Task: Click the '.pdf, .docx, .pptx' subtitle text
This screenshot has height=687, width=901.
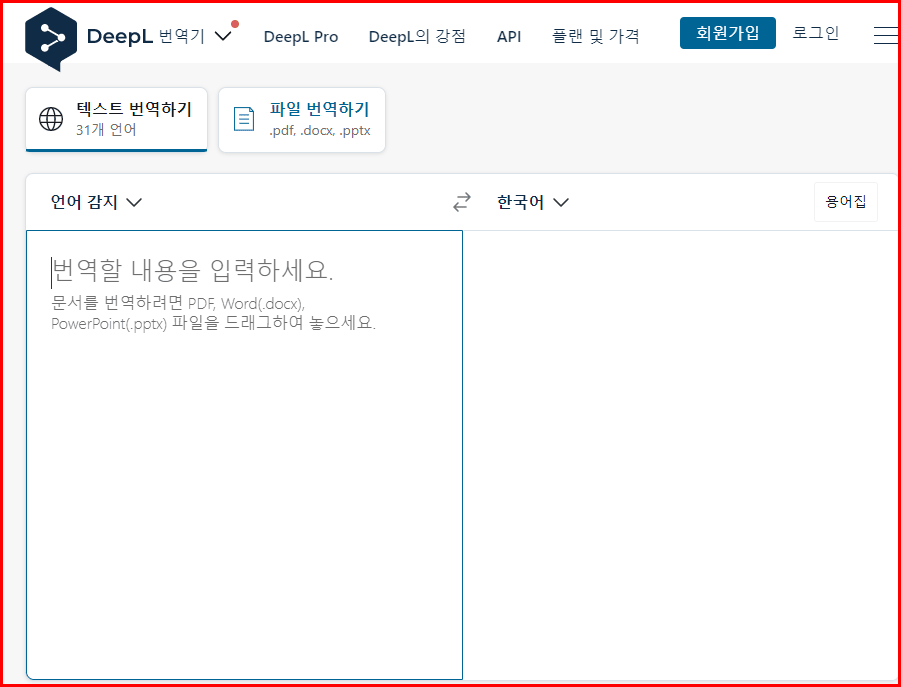Action: (x=319, y=131)
